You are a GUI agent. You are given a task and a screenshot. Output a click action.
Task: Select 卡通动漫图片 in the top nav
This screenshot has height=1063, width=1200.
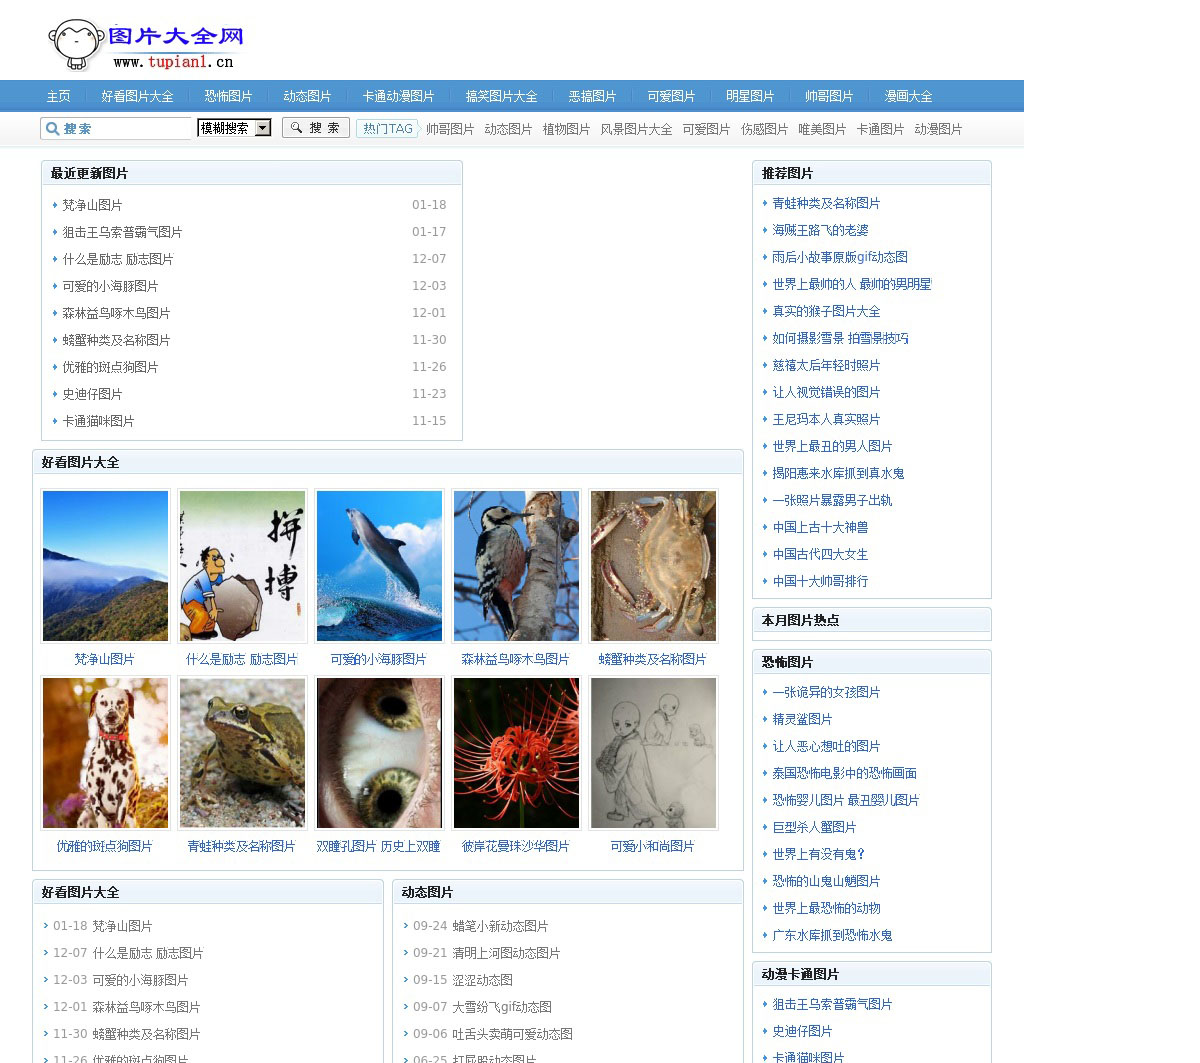click(x=398, y=96)
